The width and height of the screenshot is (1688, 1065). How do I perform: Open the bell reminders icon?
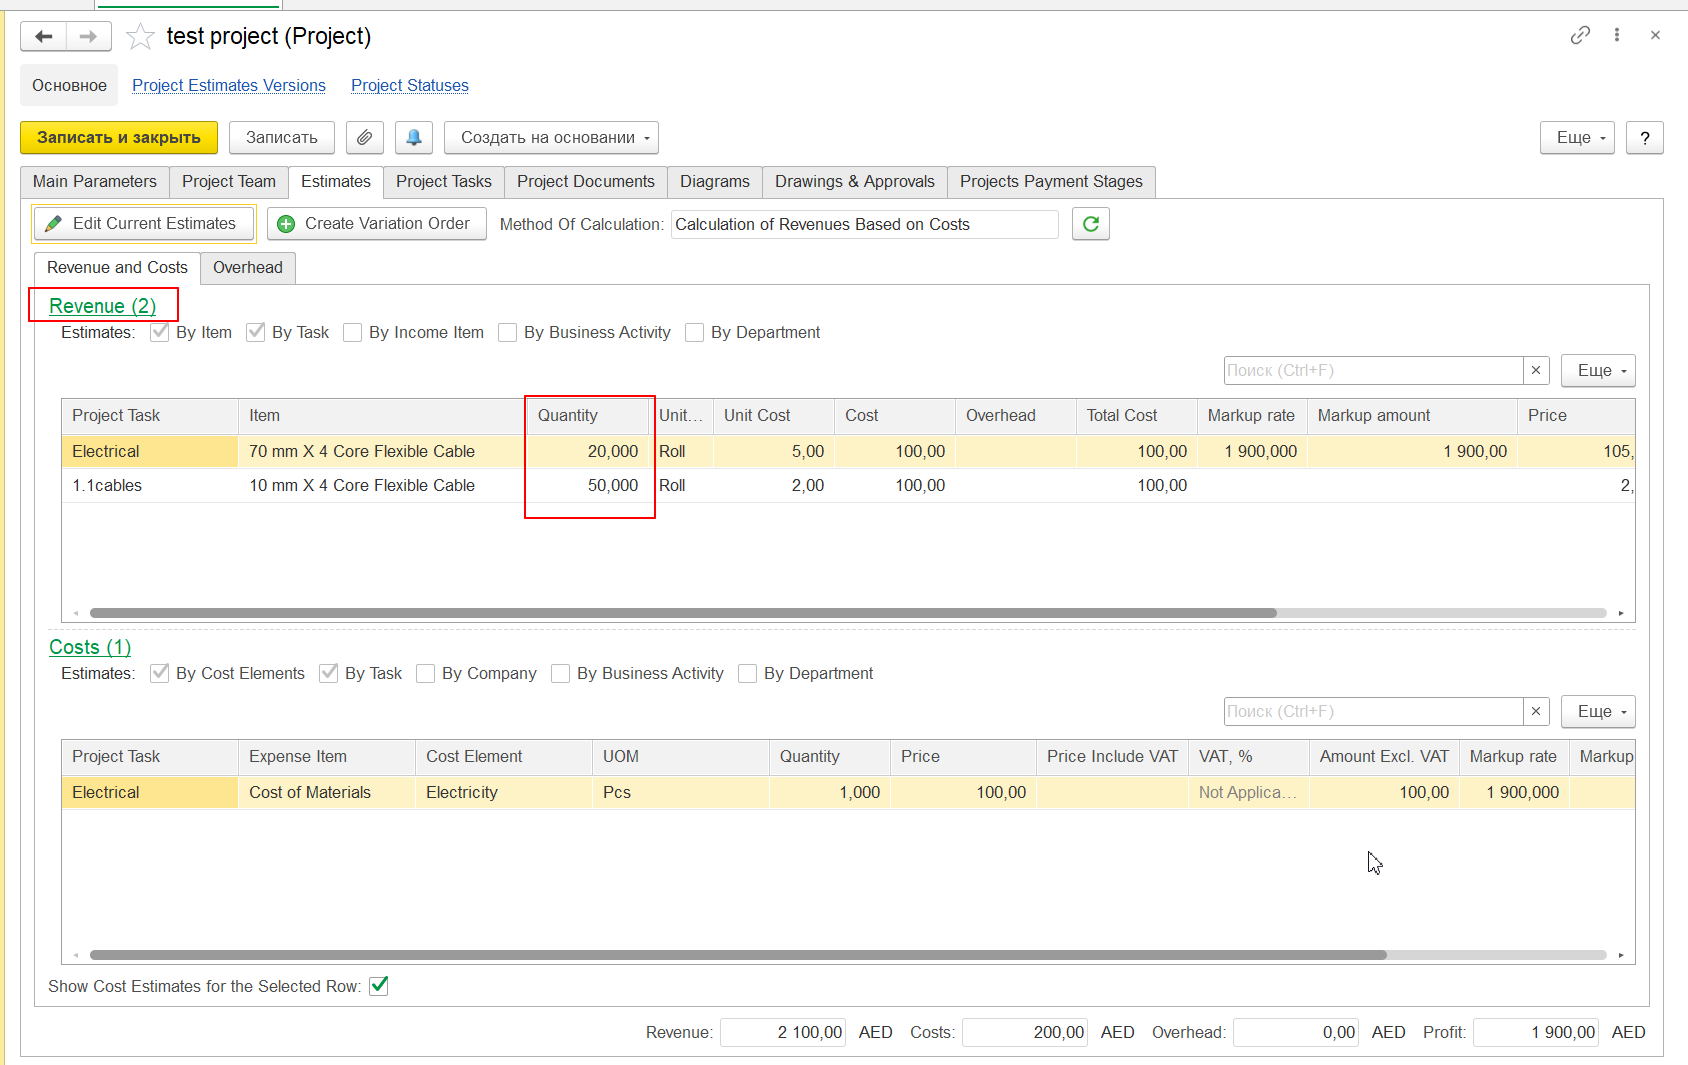click(x=413, y=138)
